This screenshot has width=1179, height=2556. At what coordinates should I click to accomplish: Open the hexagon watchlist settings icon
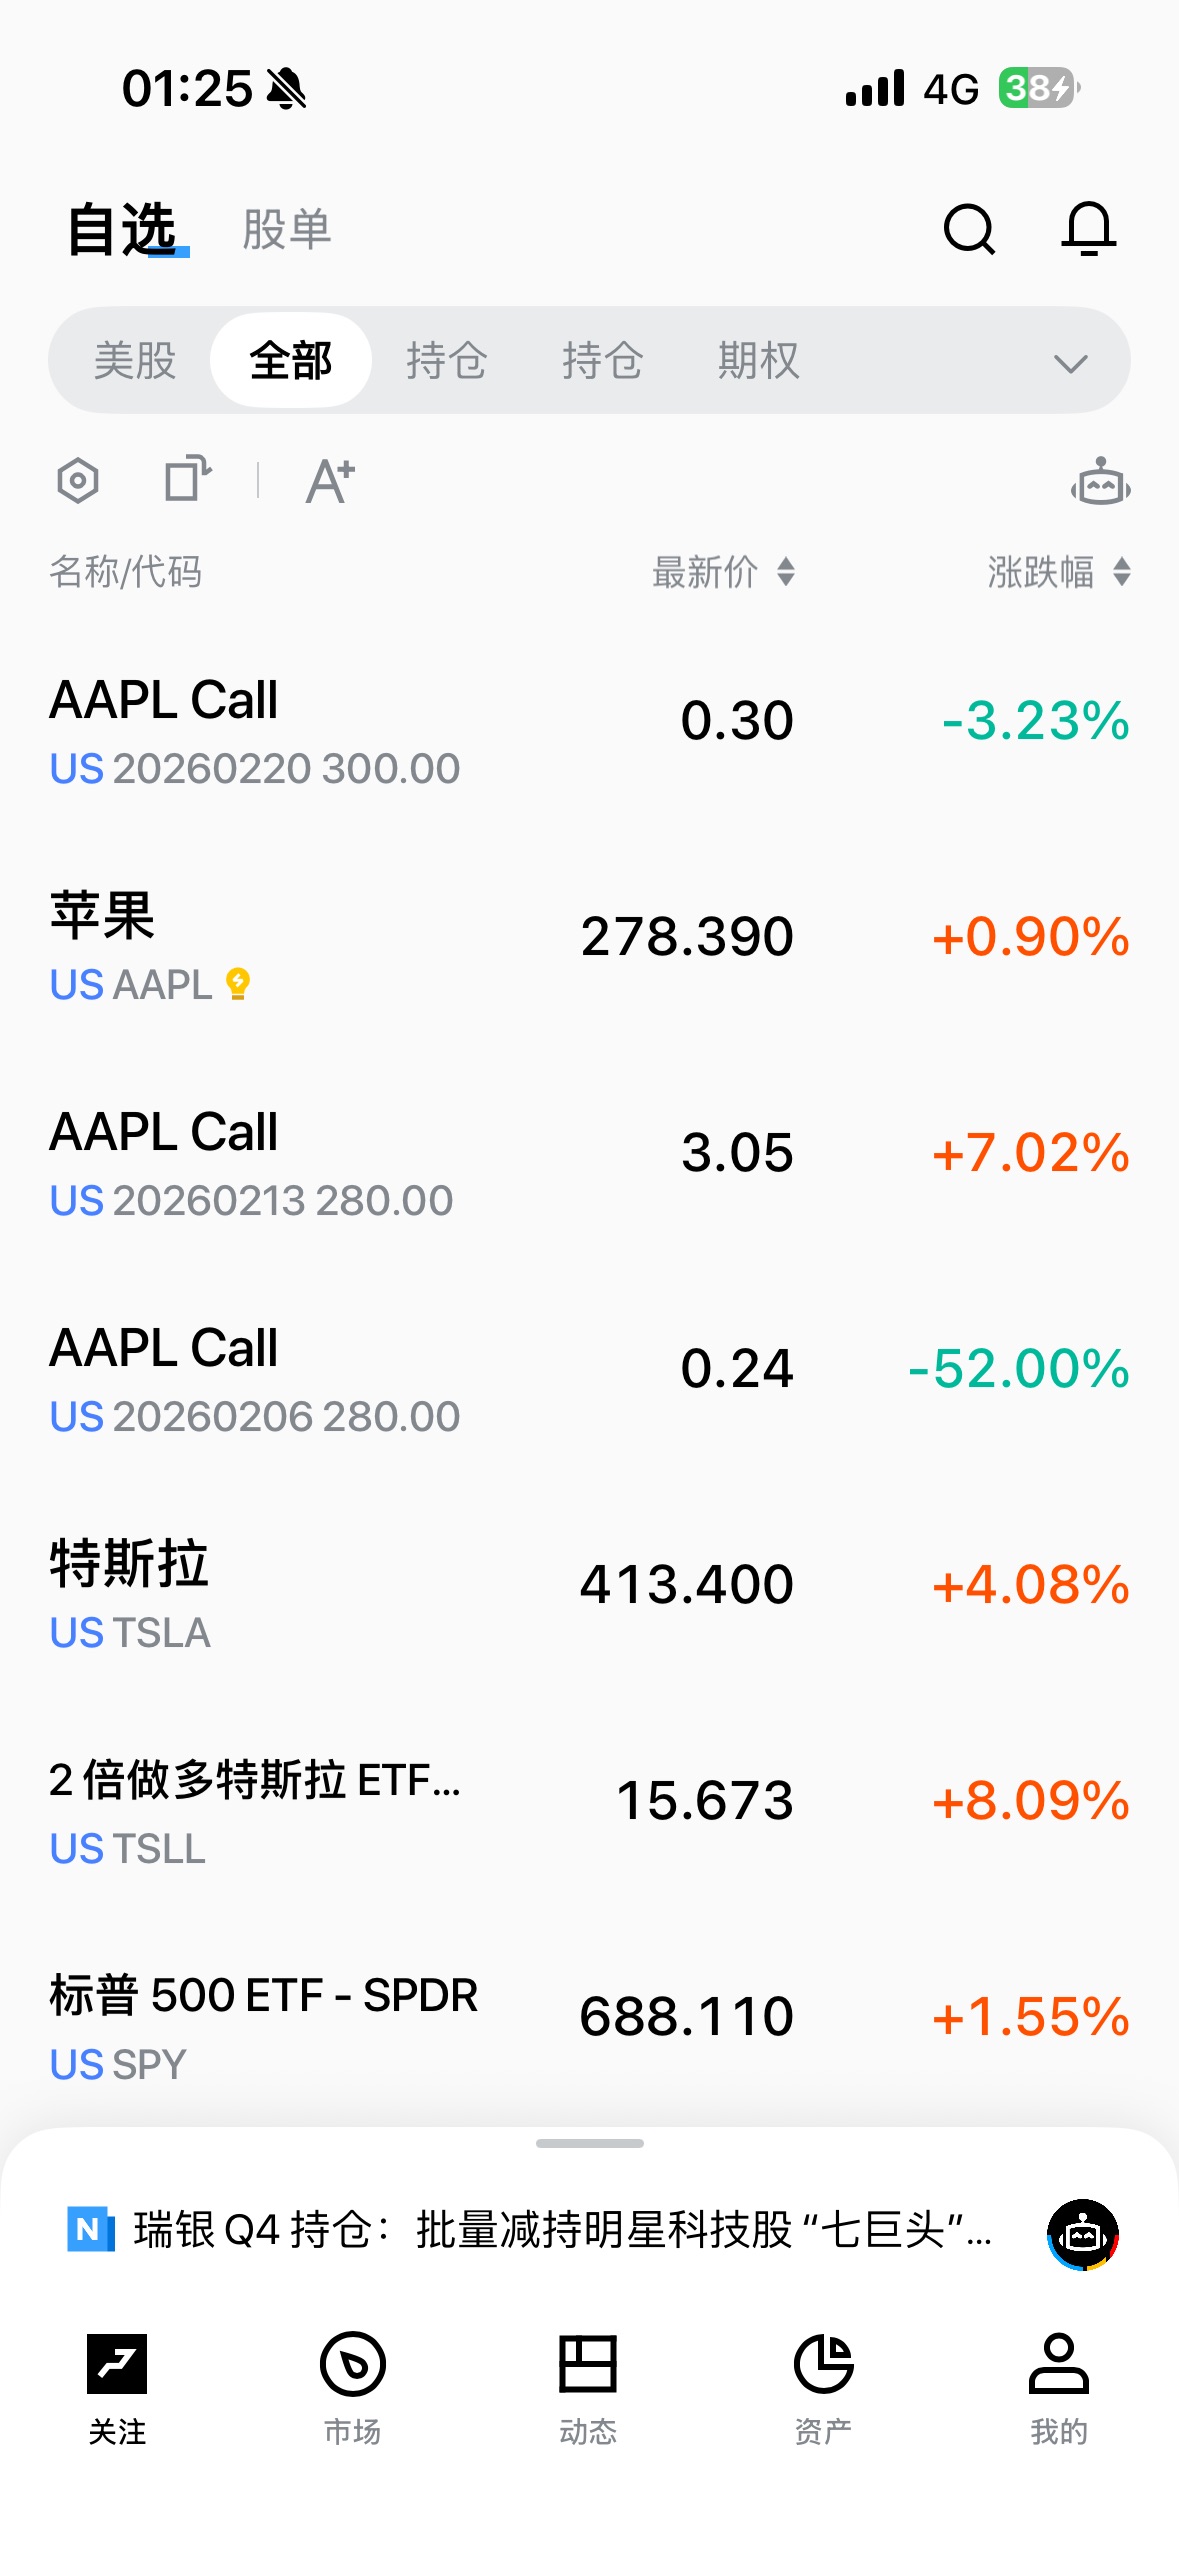[x=78, y=481]
